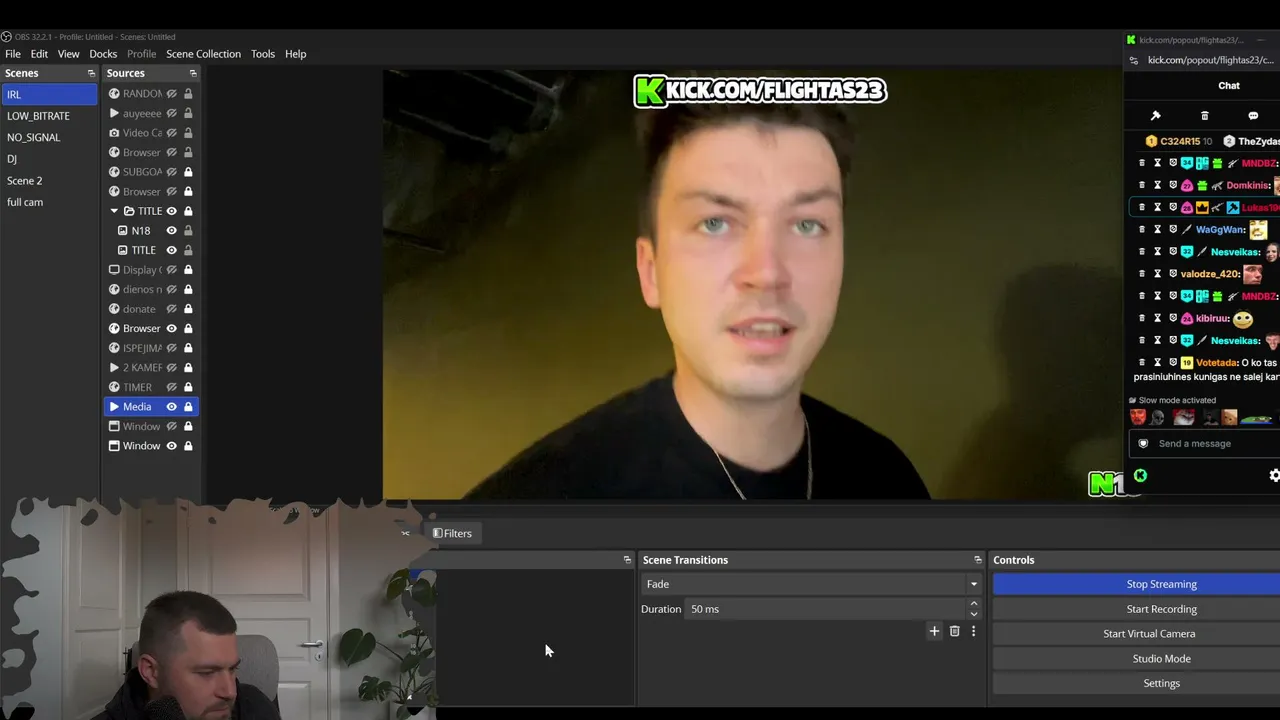1280x720 pixels.
Task: Show the TIMER source
Action: click(172, 387)
